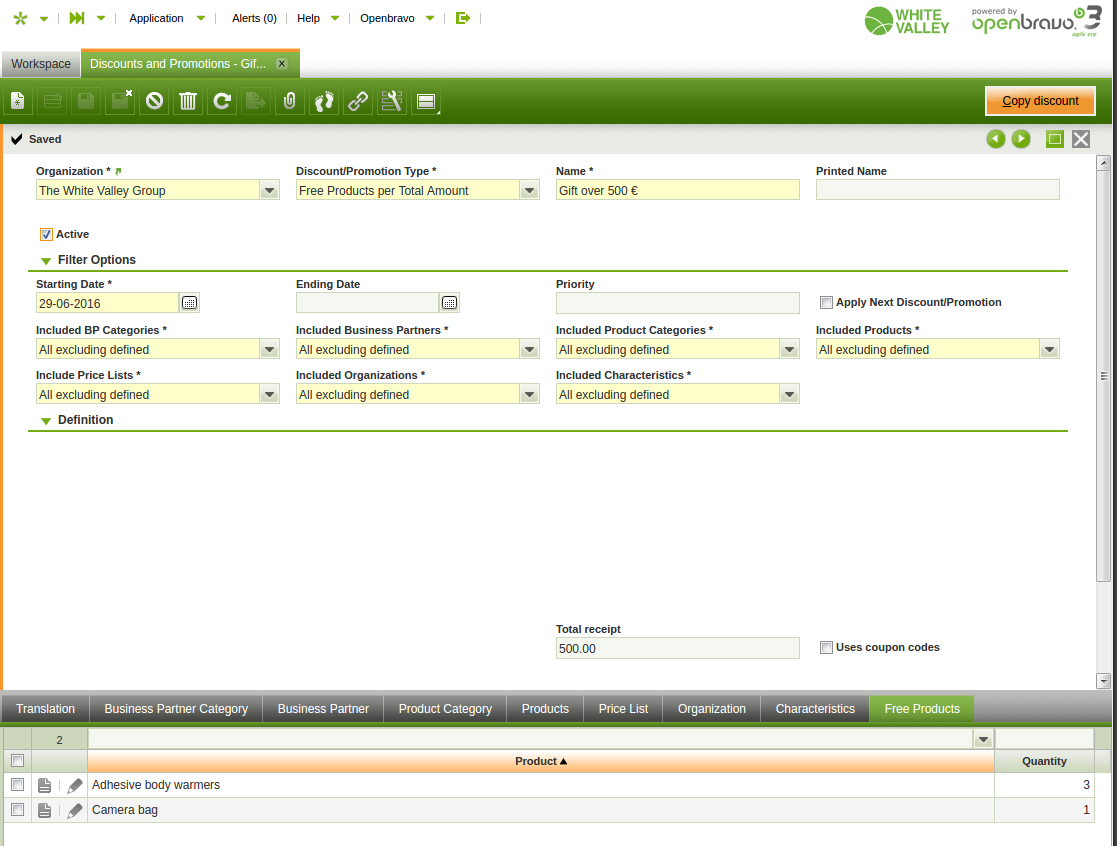
Task: Switch to the Product Category tab
Action: point(445,709)
